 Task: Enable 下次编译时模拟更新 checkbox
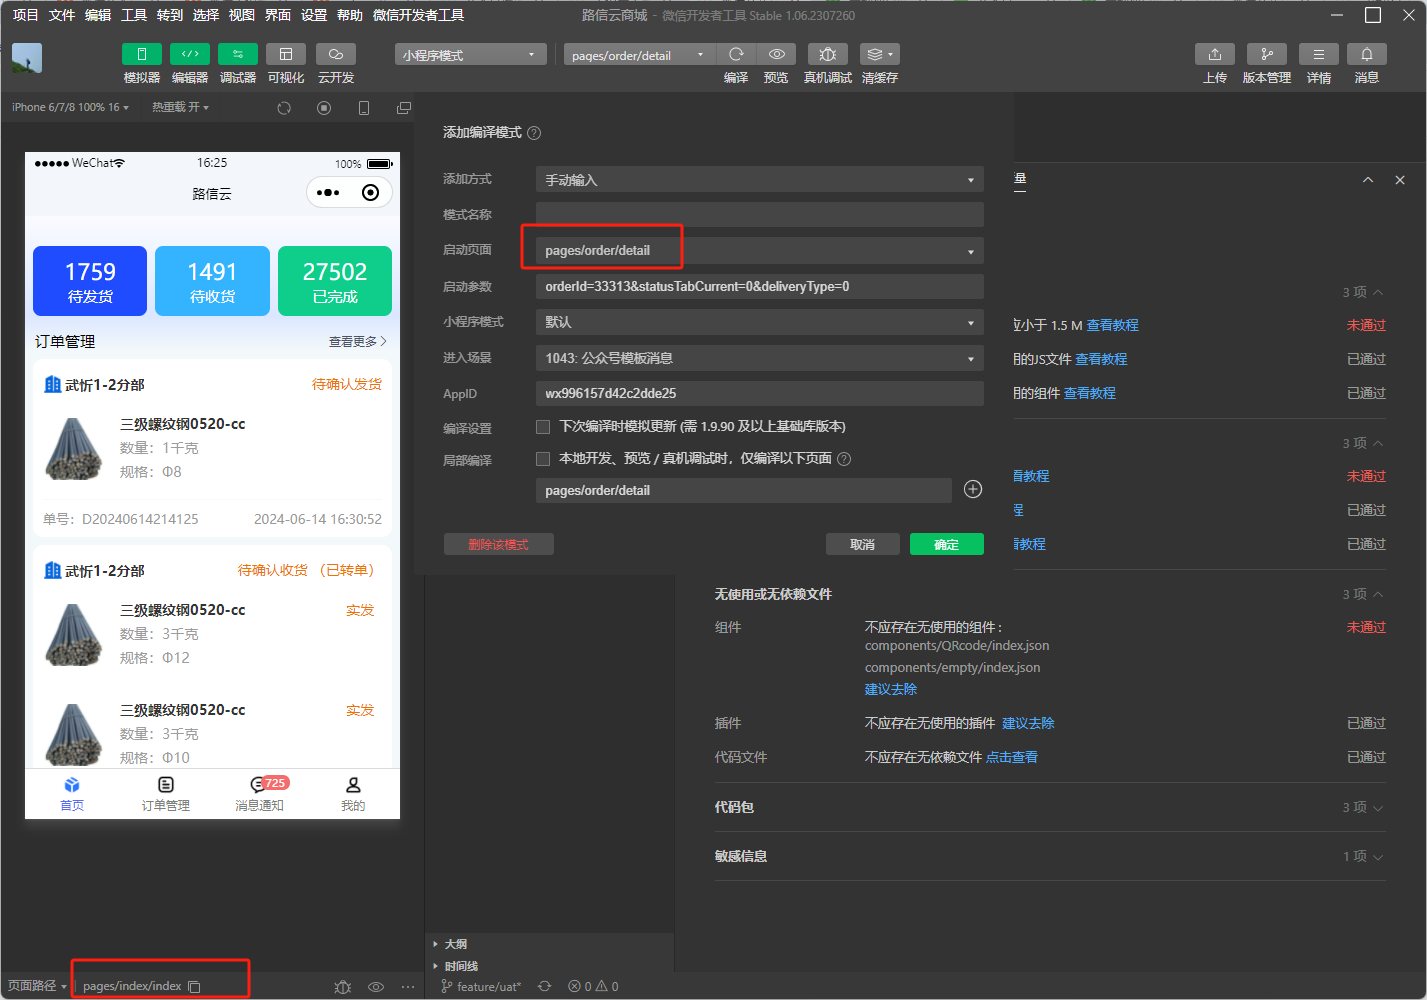coord(543,427)
